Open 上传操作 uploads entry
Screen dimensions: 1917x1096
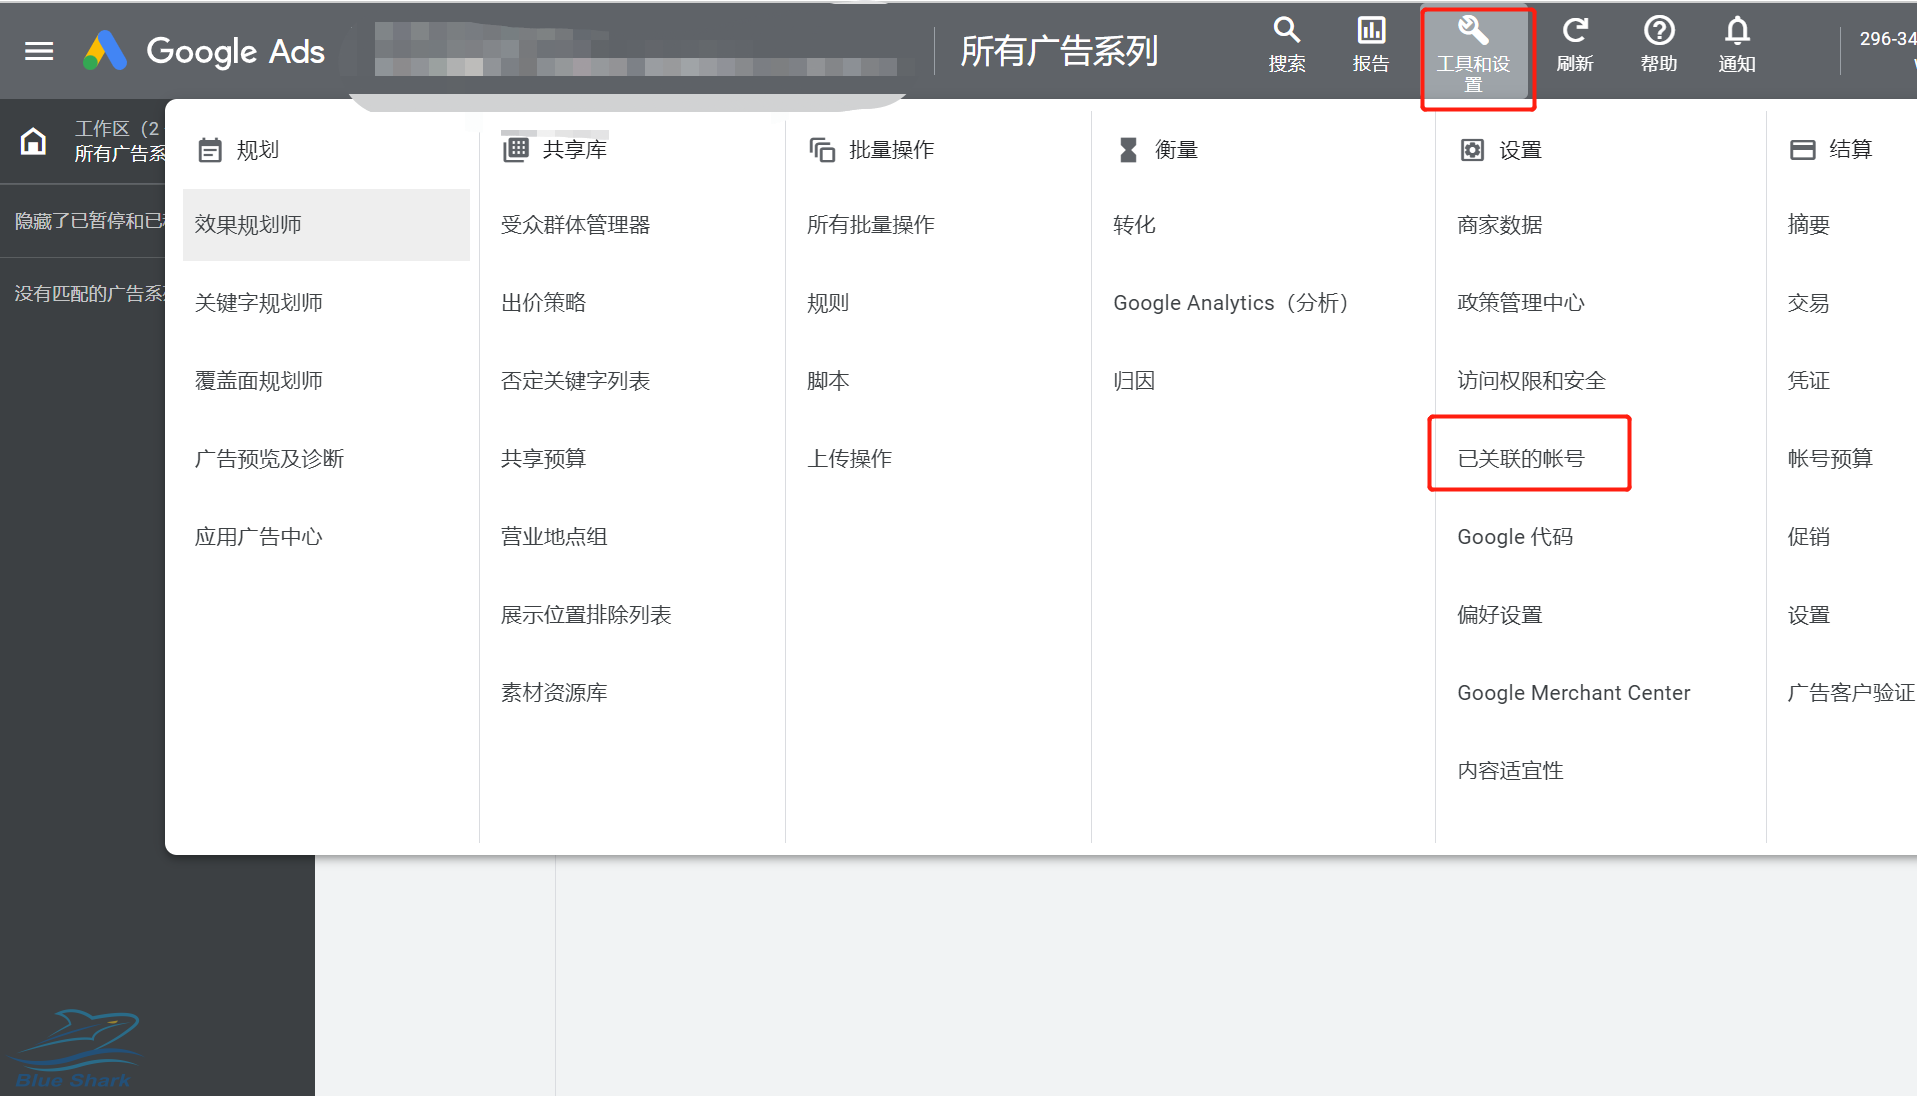pos(849,459)
